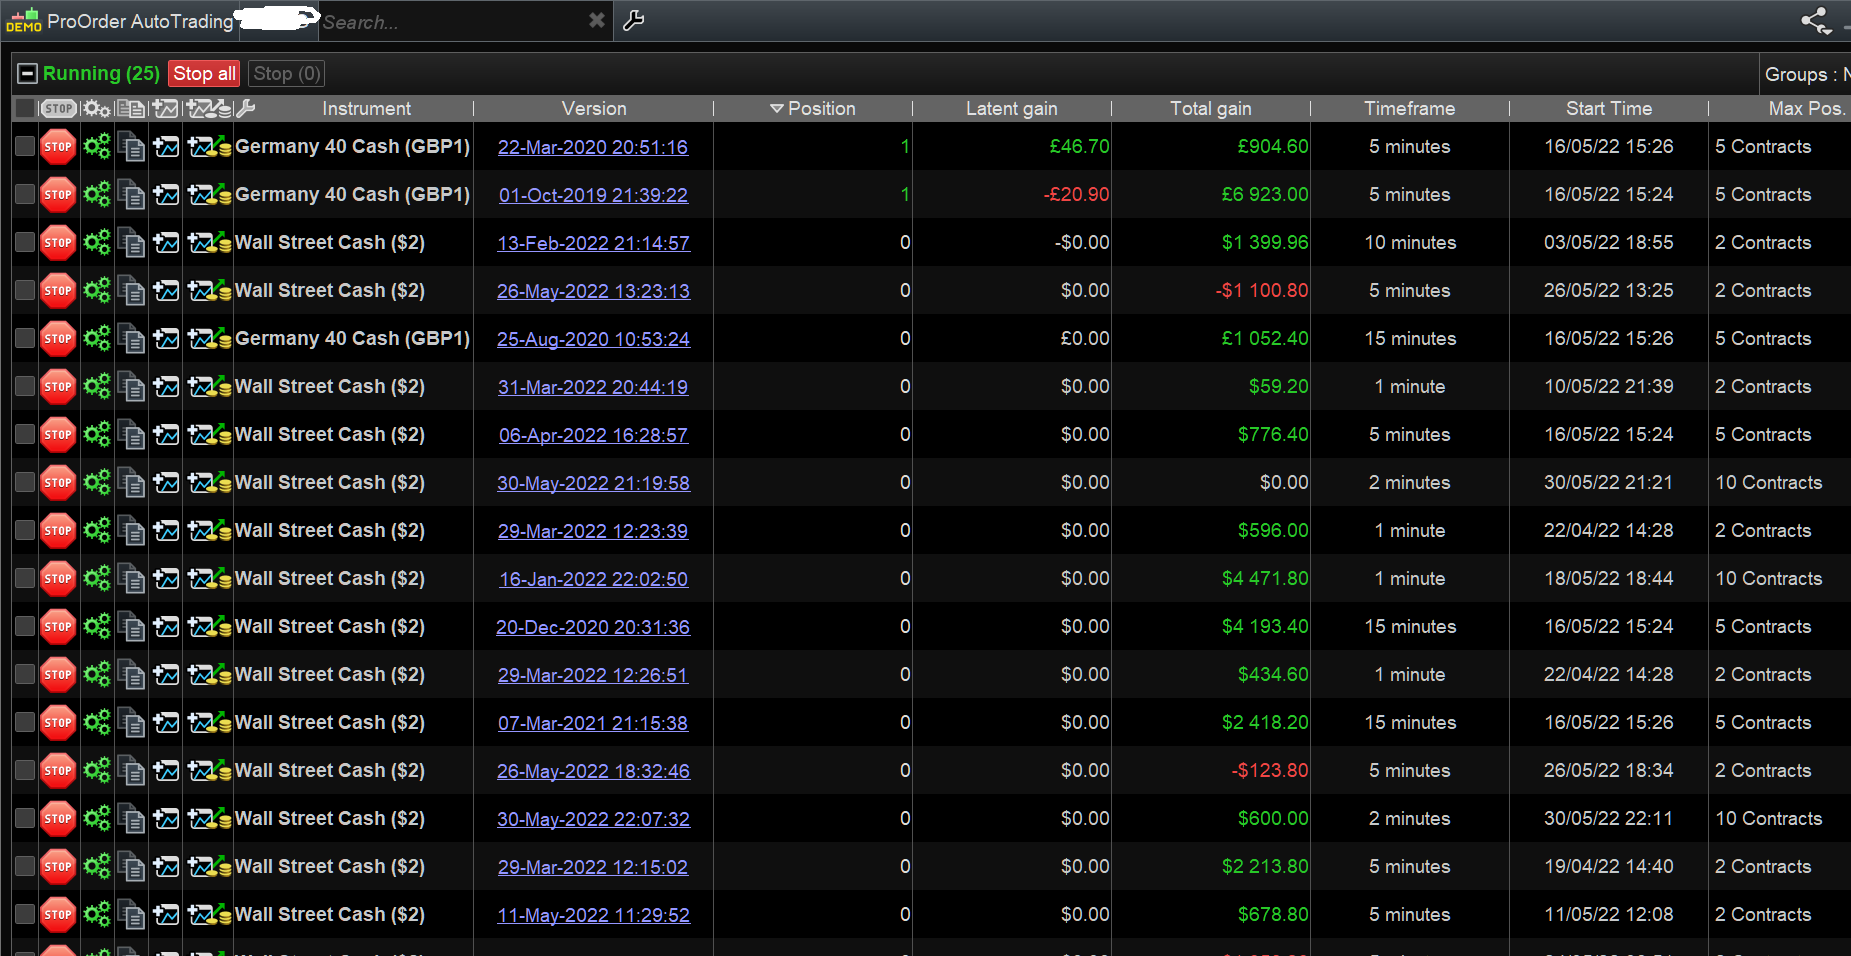1851x956 pixels.
Task: Select the latent gain value -£20.90
Action: pyautogui.click(x=1076, y=195)
